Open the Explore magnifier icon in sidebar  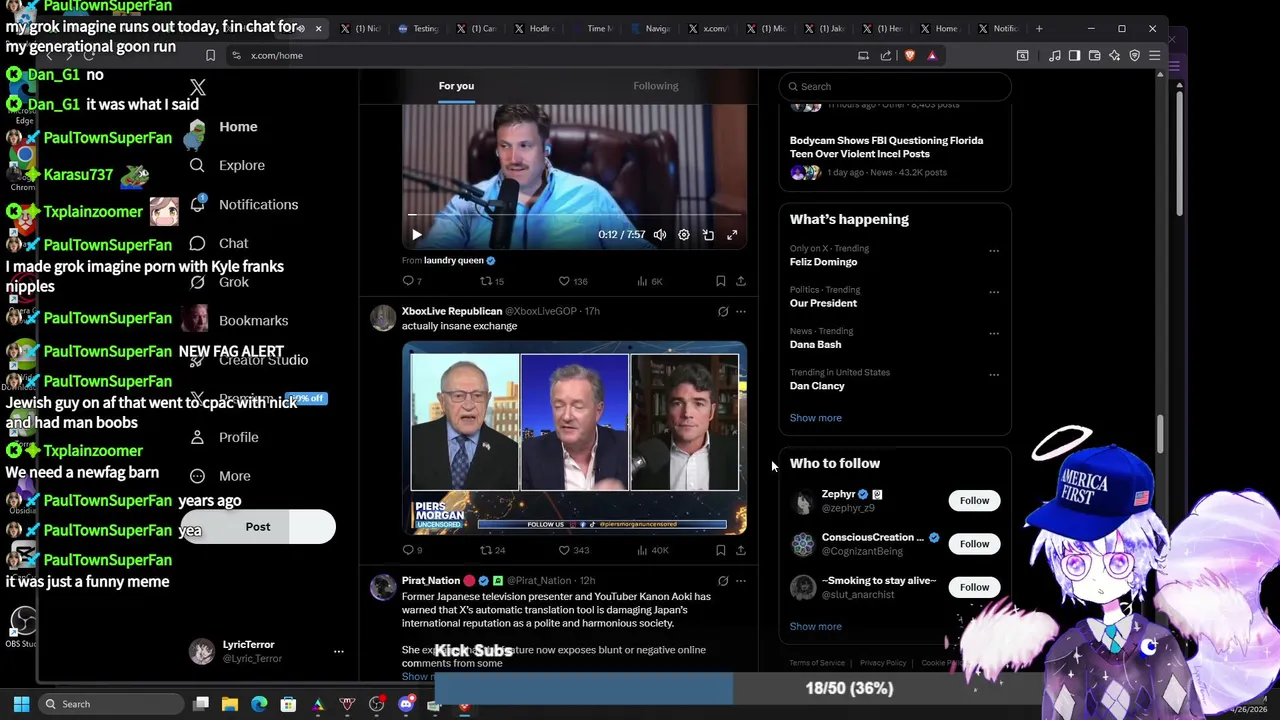coord(197,165)
